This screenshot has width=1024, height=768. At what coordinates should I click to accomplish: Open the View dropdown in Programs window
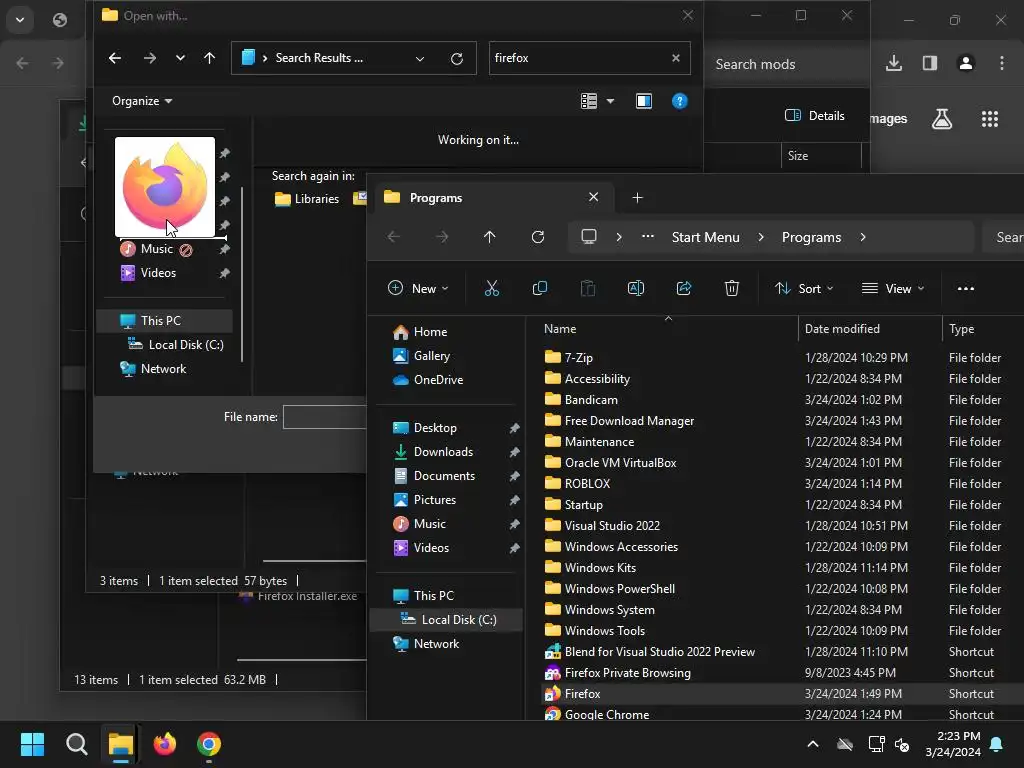pos(893,288)
